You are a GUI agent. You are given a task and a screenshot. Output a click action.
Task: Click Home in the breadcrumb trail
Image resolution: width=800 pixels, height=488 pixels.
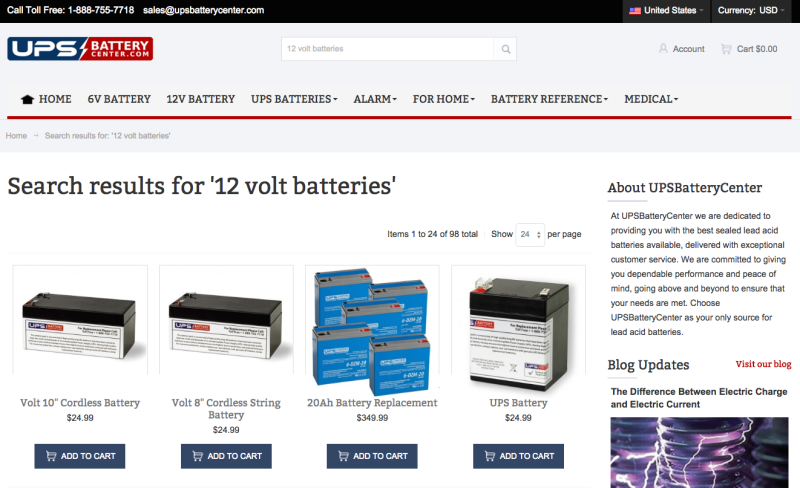[x=16, y=136]
